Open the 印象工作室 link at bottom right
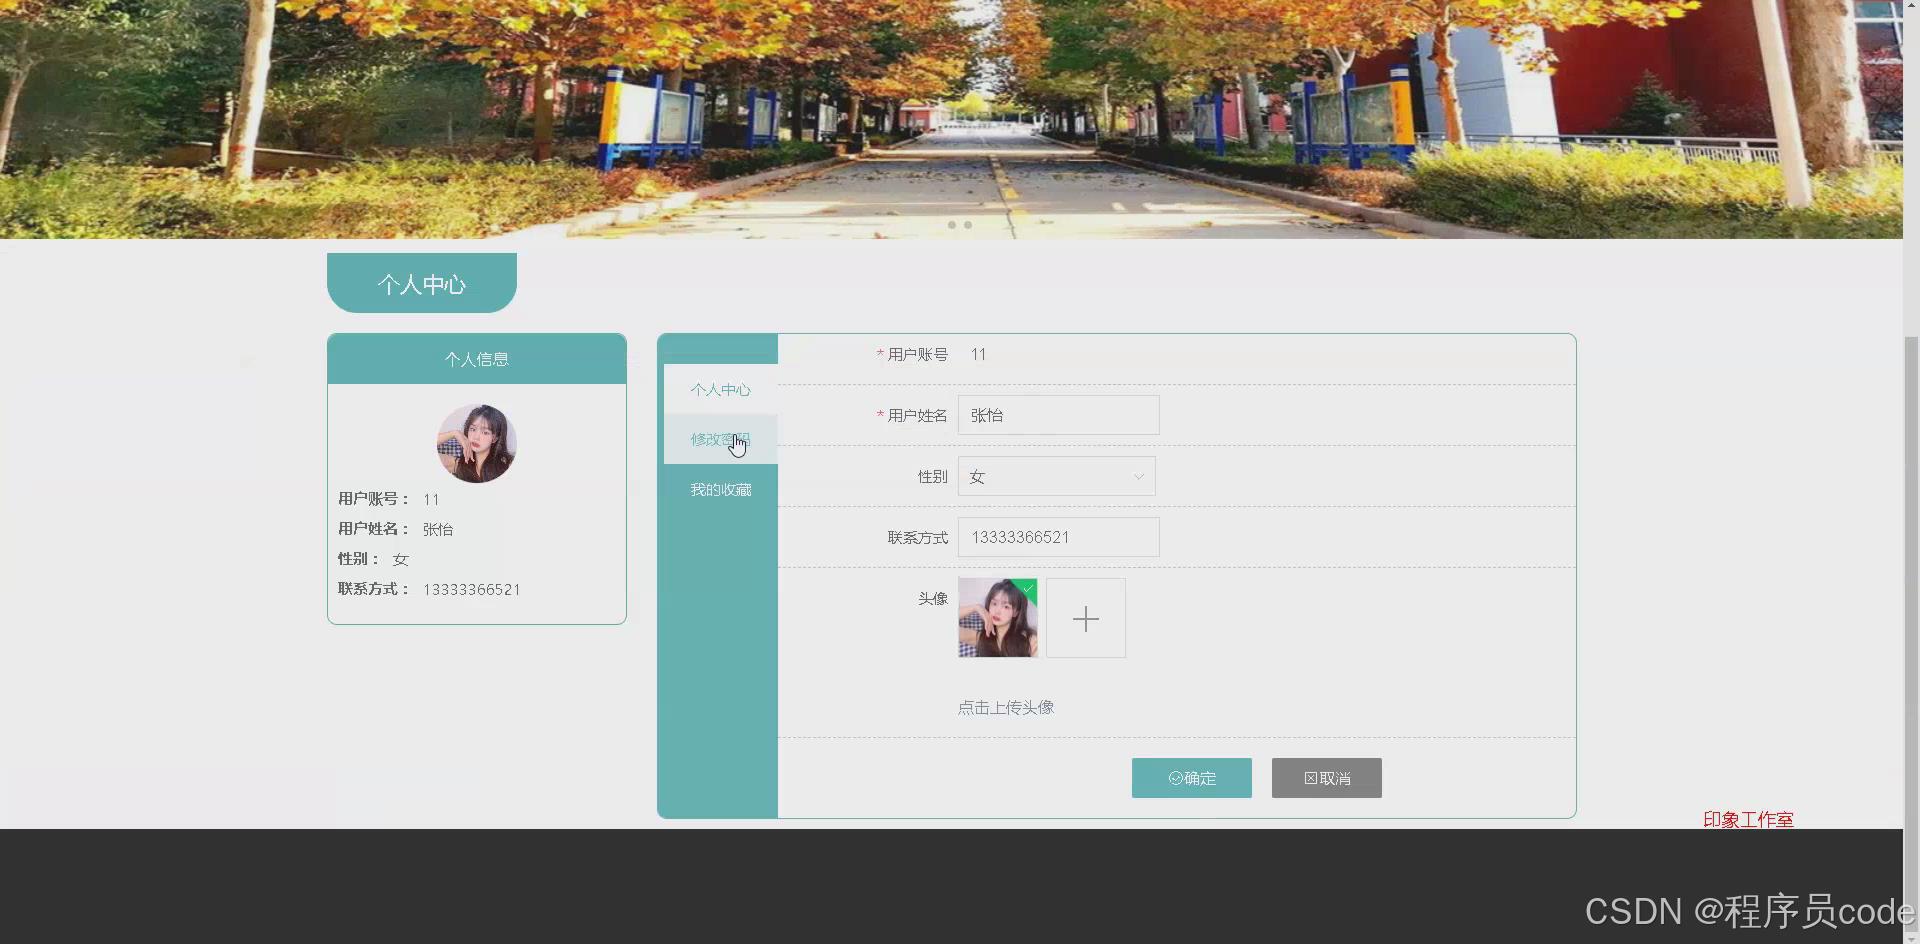The width and height of the screenshot is (1920, 944). pyautogui.click(x=1747, y=819)
